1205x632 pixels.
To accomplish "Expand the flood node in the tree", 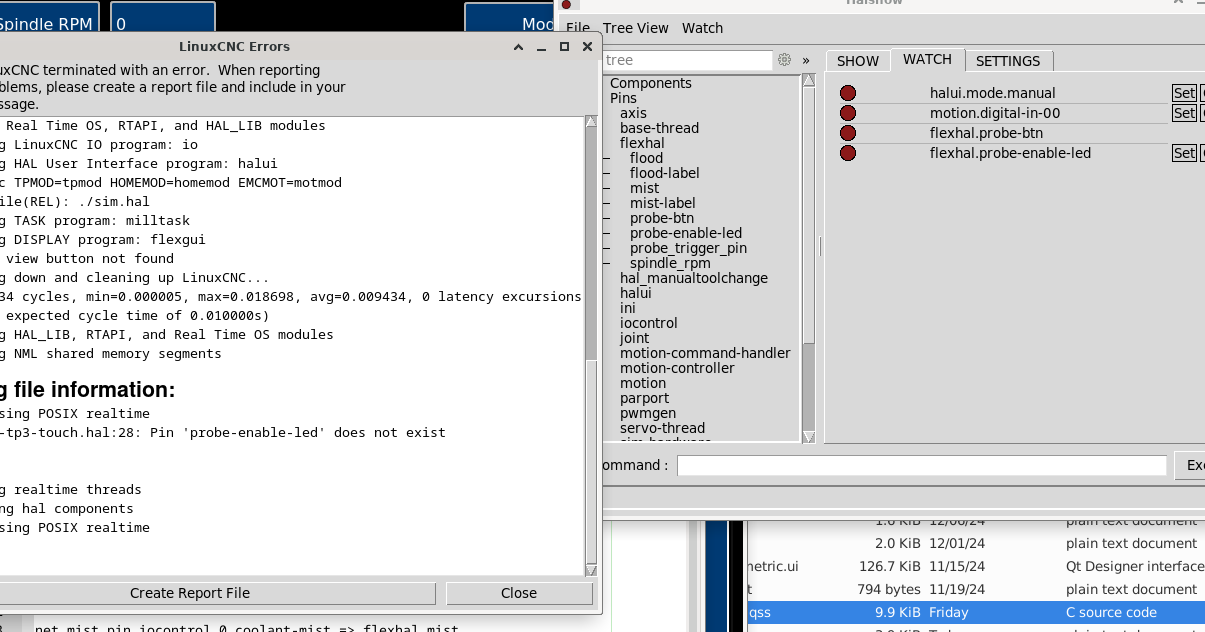I will [x=607, y=158].
